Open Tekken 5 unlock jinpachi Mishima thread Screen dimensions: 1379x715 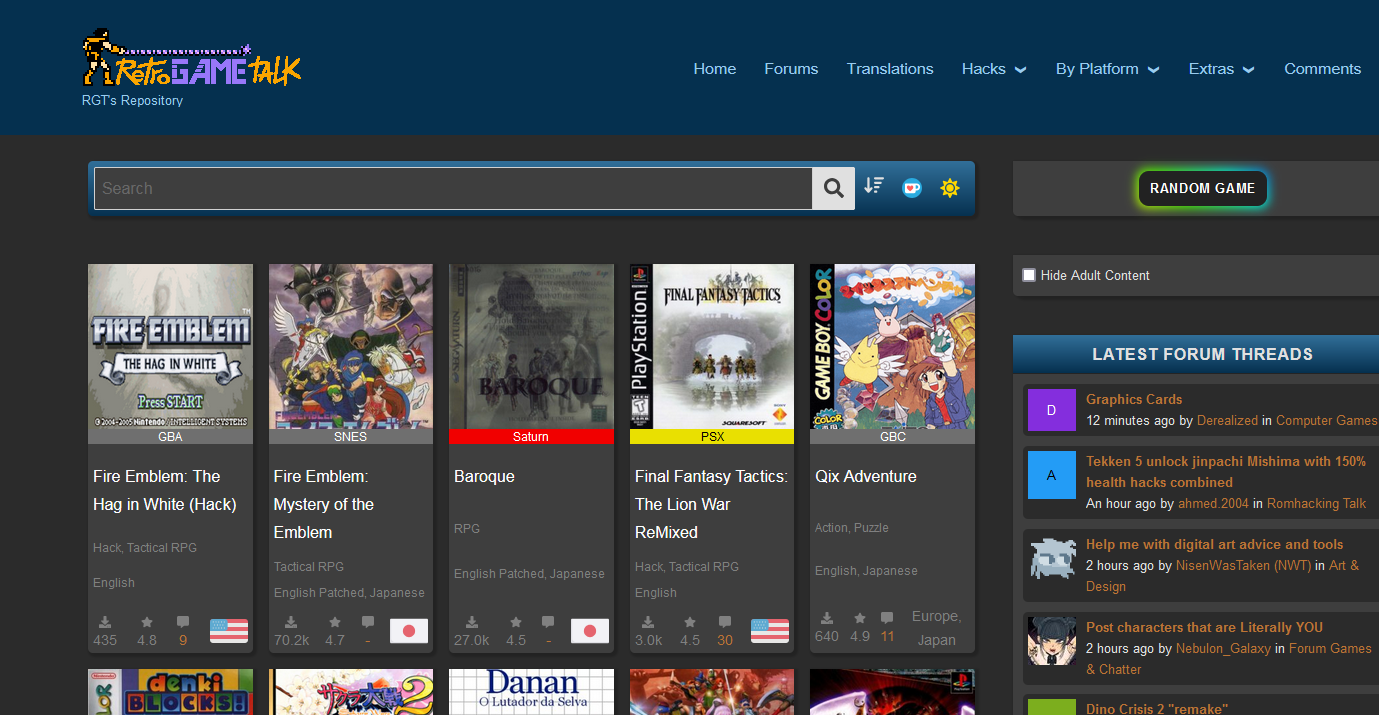click(1226, 472)
